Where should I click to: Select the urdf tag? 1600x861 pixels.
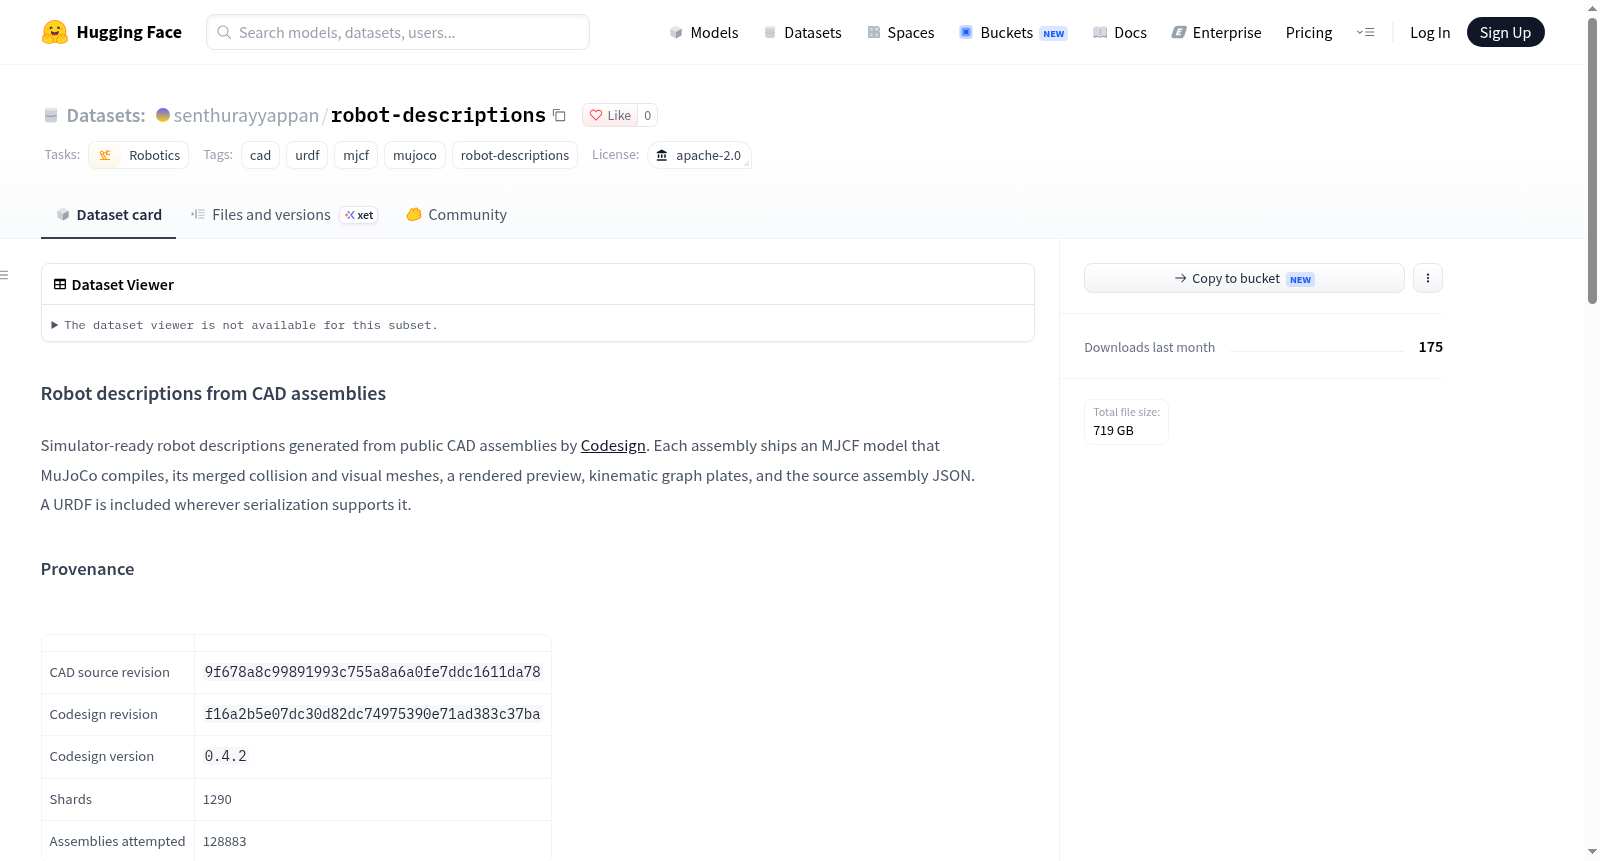[x=307, y=155]
